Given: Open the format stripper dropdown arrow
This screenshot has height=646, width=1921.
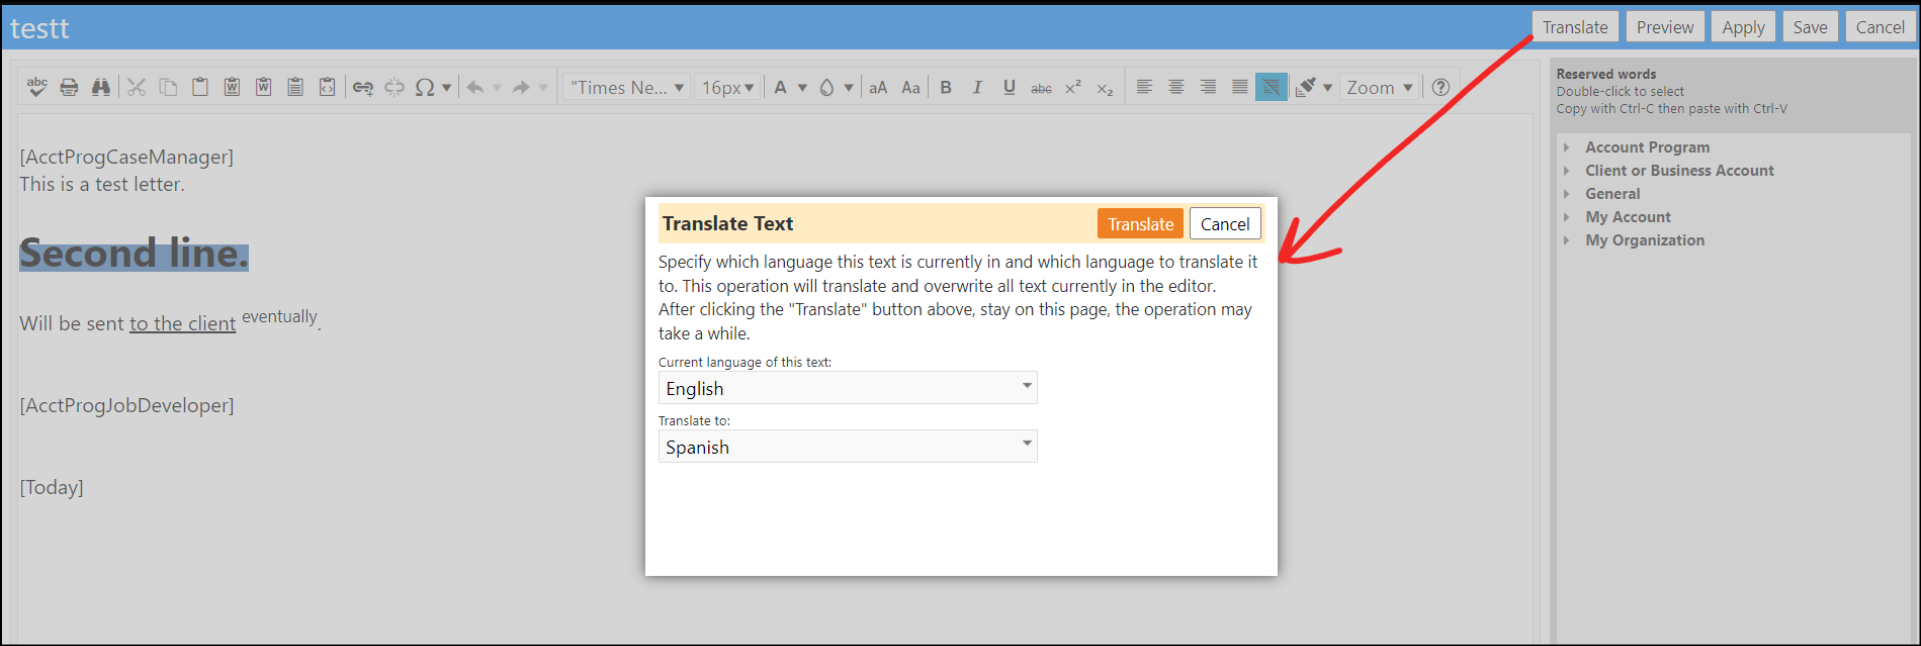Looking at the screenshot, I should point(1327,87).
